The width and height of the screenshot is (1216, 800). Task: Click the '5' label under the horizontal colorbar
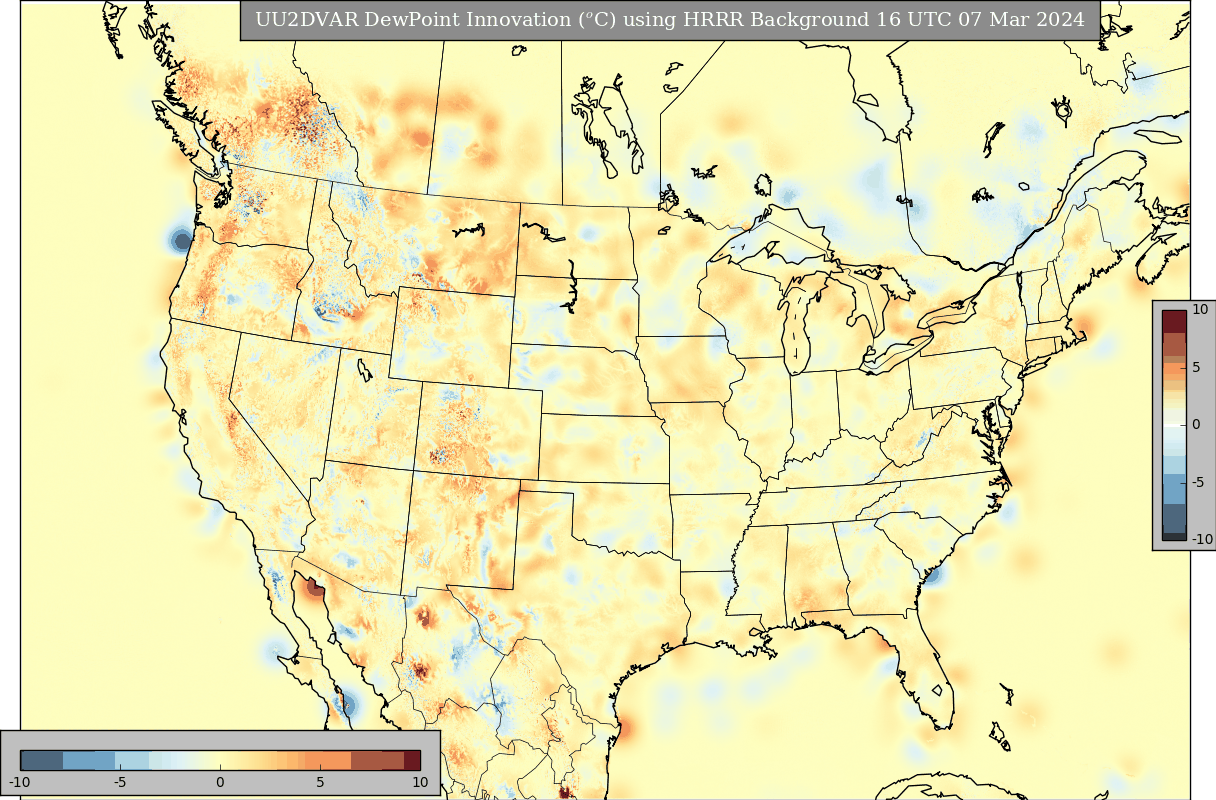click(x=320, y=781)
